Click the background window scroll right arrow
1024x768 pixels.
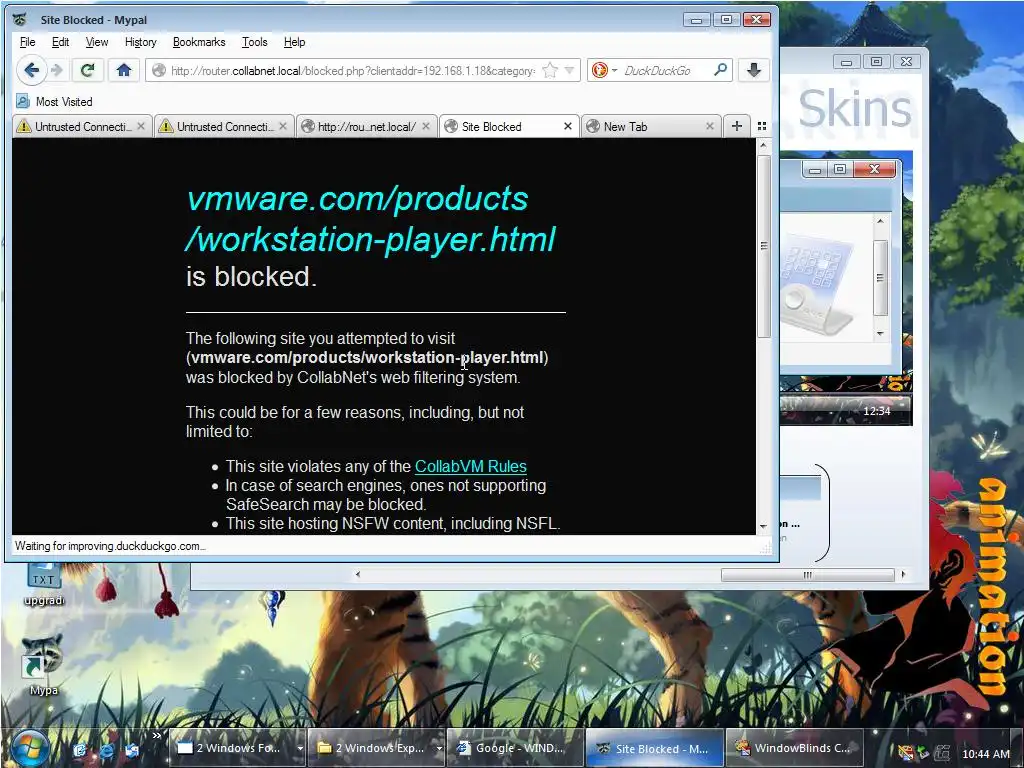click(903, 575)
